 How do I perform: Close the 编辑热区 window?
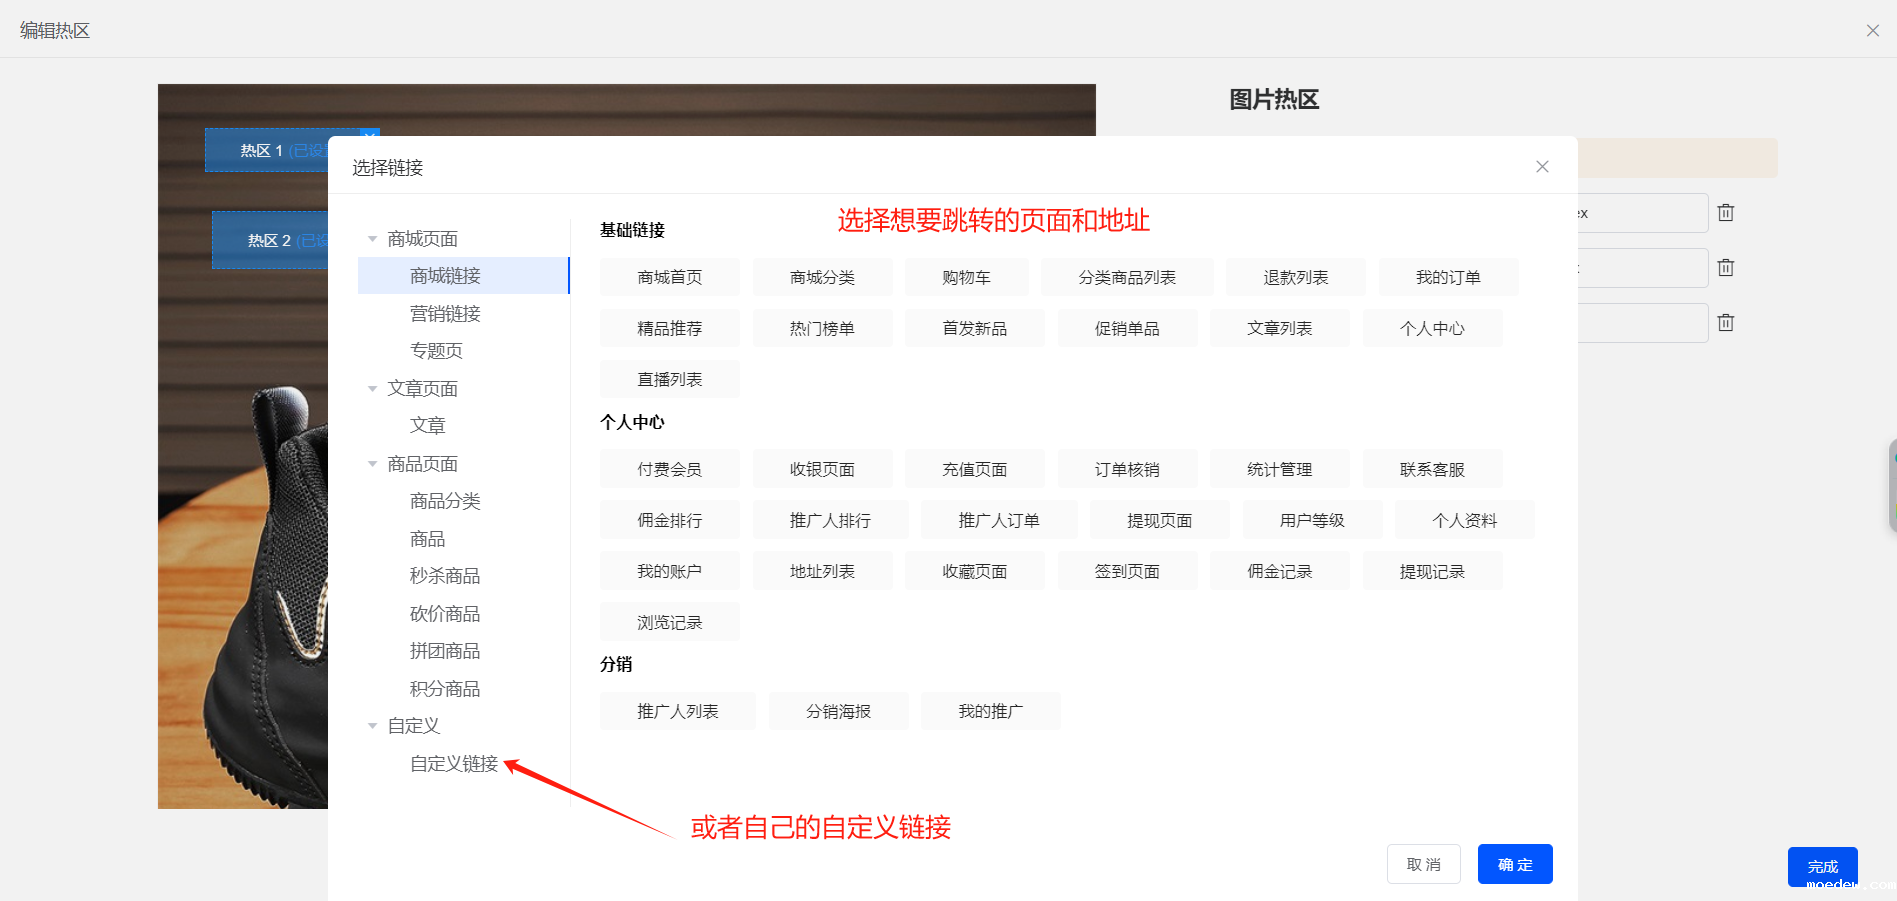1872,31
